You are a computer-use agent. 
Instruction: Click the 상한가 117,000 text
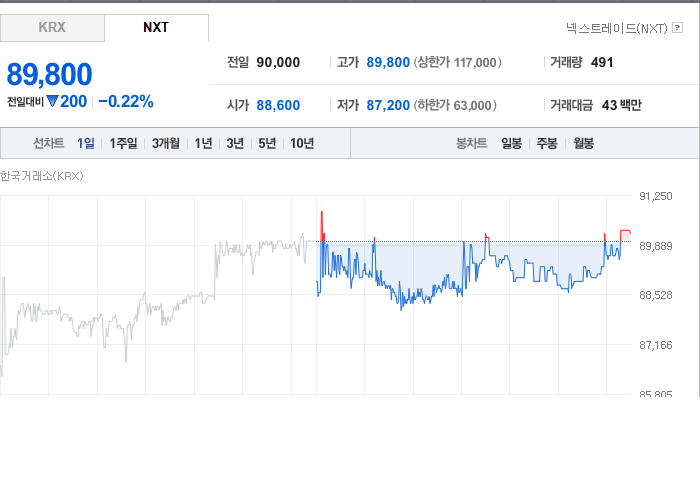[x=458, y=62]
